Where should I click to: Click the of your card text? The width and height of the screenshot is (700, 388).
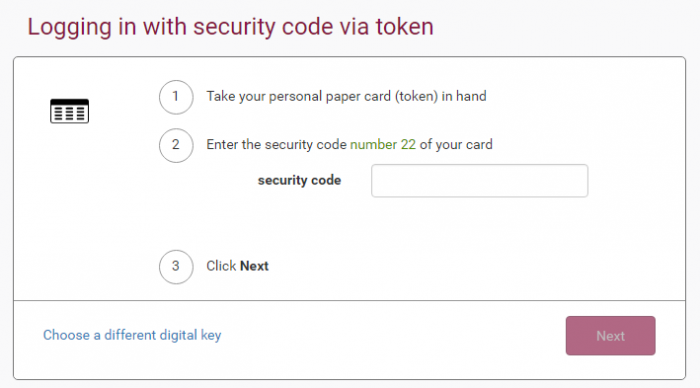coord(456,145)
